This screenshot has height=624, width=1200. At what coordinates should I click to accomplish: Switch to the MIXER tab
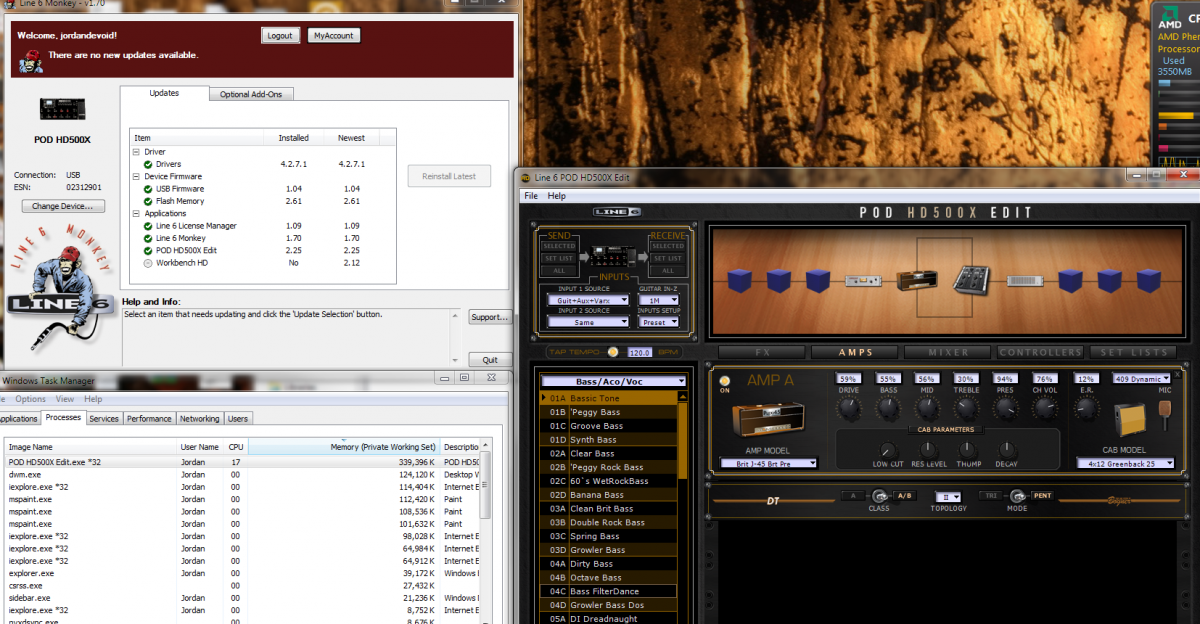click(948, 352)
